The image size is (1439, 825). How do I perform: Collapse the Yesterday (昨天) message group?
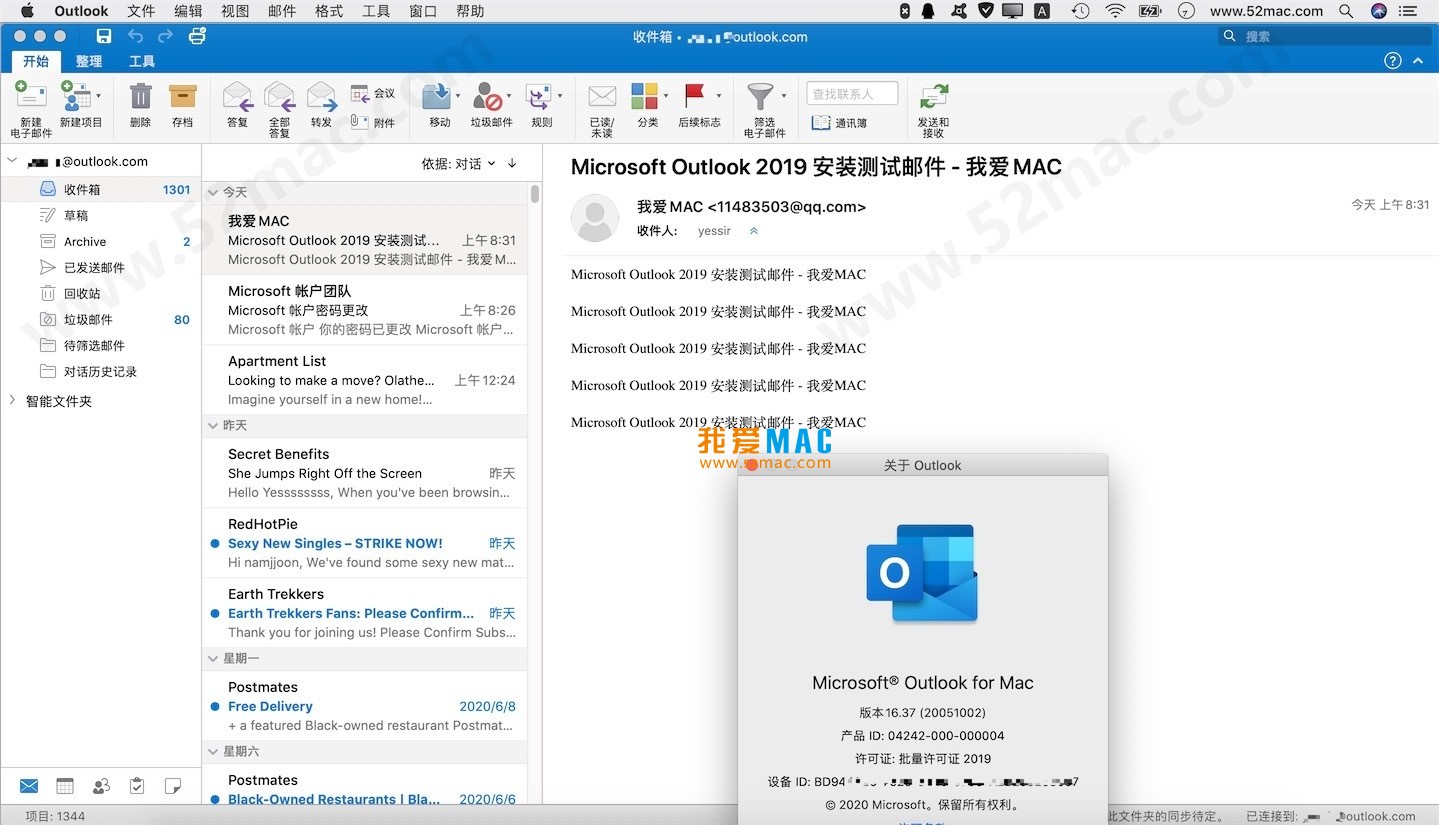pyautogui.click(x=213, y=426)
